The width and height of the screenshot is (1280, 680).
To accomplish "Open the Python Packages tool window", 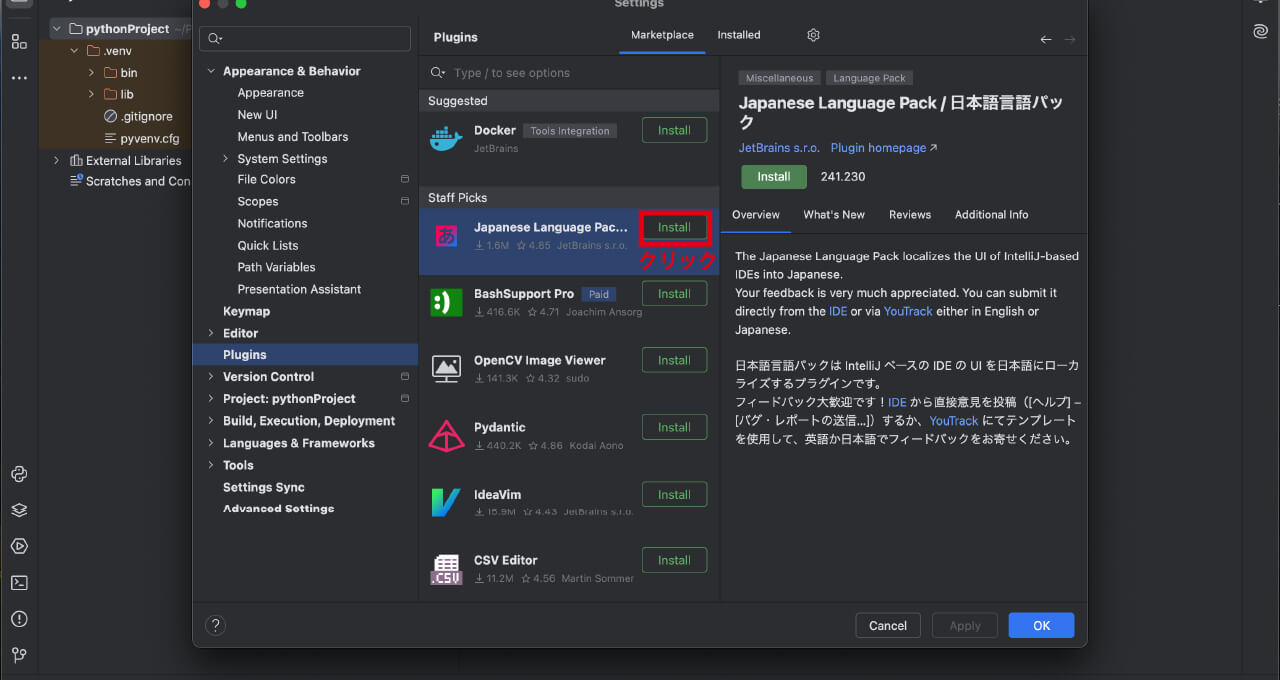I will click(18, 509).
